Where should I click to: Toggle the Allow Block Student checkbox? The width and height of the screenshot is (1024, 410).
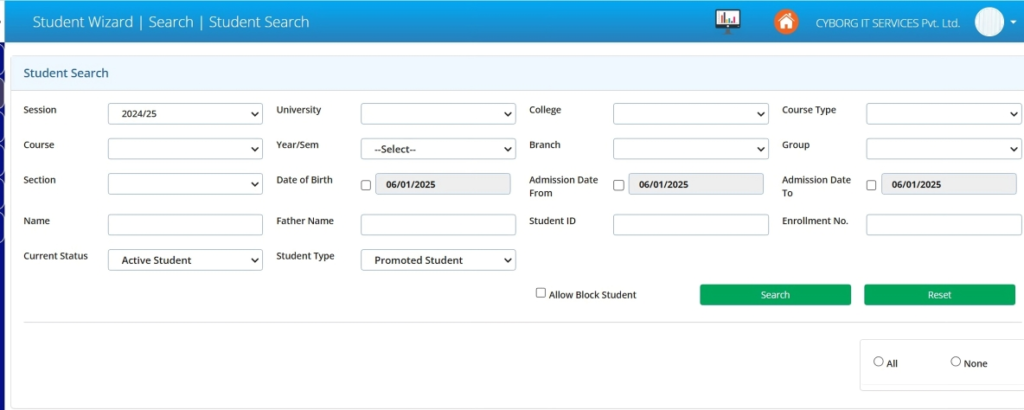point(541,293)
